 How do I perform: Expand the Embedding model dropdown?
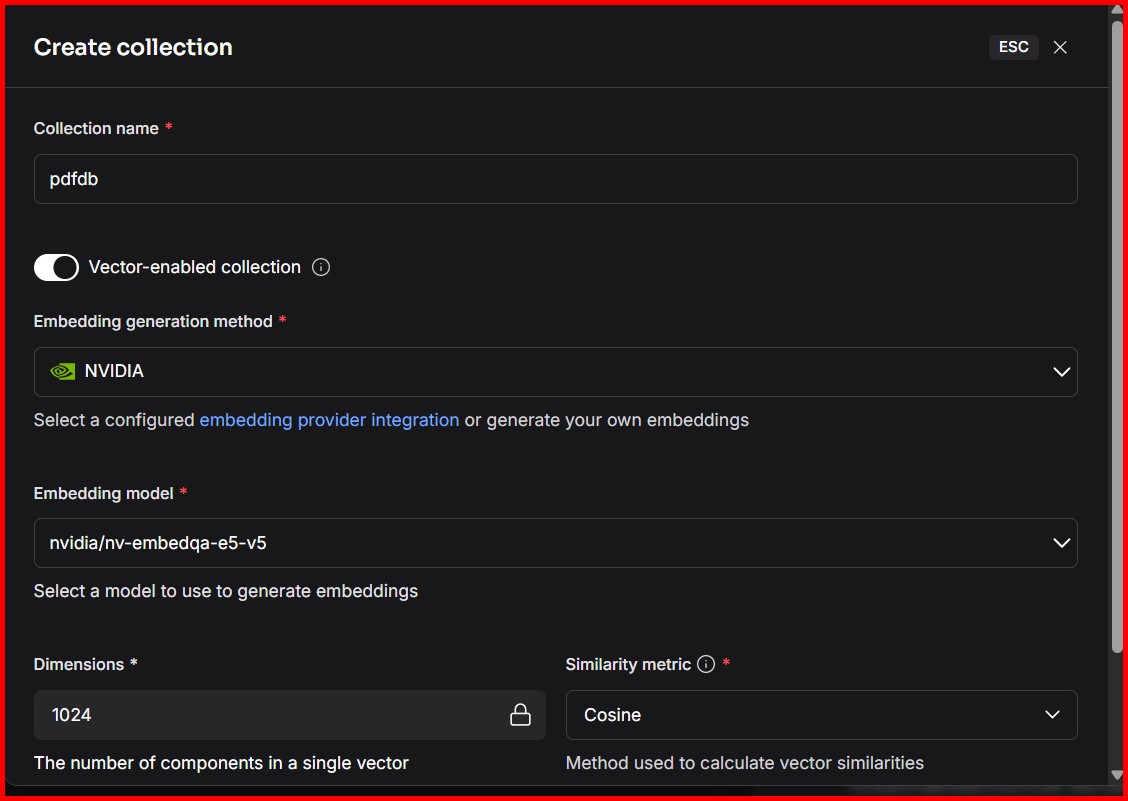tap(555, 543)
